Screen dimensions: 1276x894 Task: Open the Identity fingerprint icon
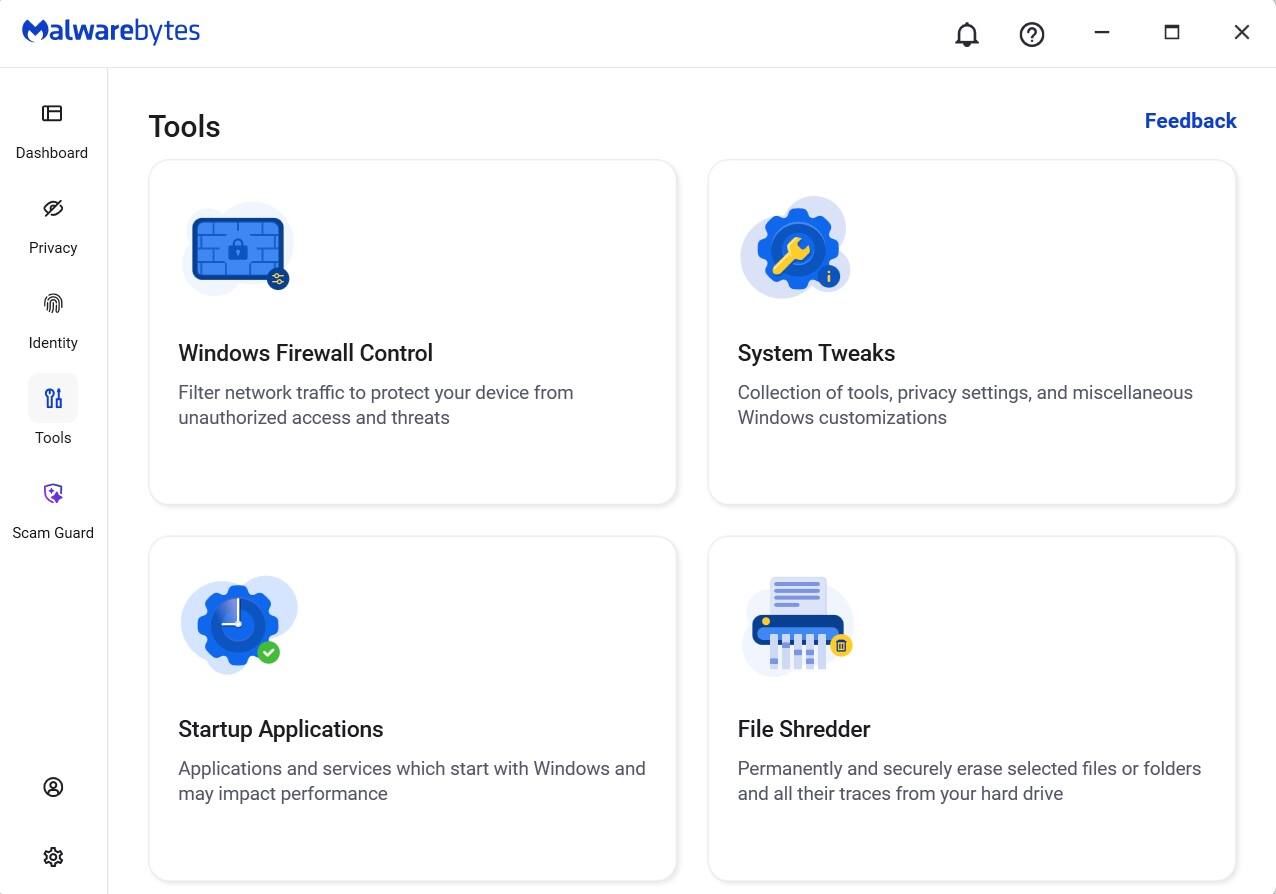tap(53, 303)
